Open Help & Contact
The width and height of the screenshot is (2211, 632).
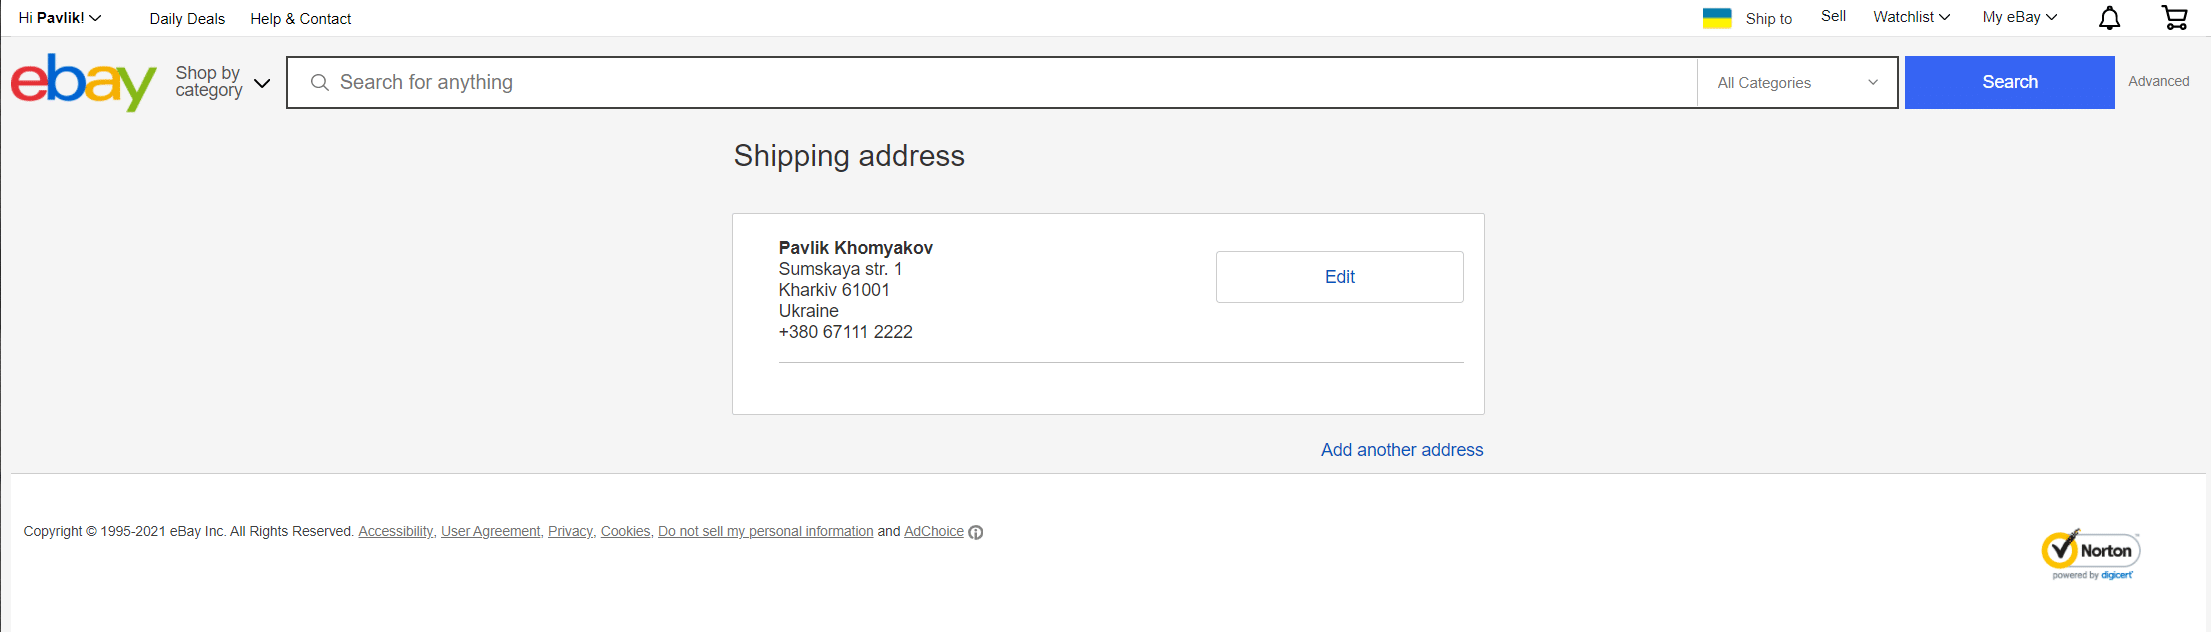[301, 18]
